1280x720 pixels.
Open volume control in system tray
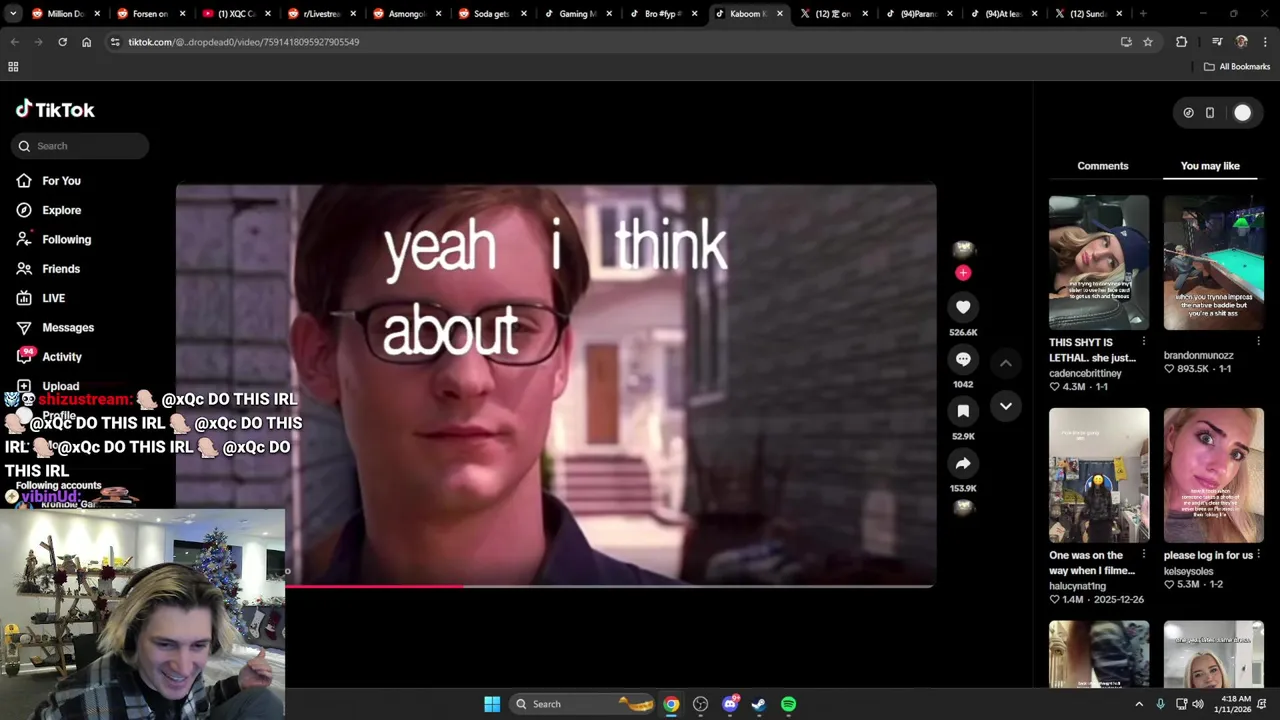[x=1197, y=704]
